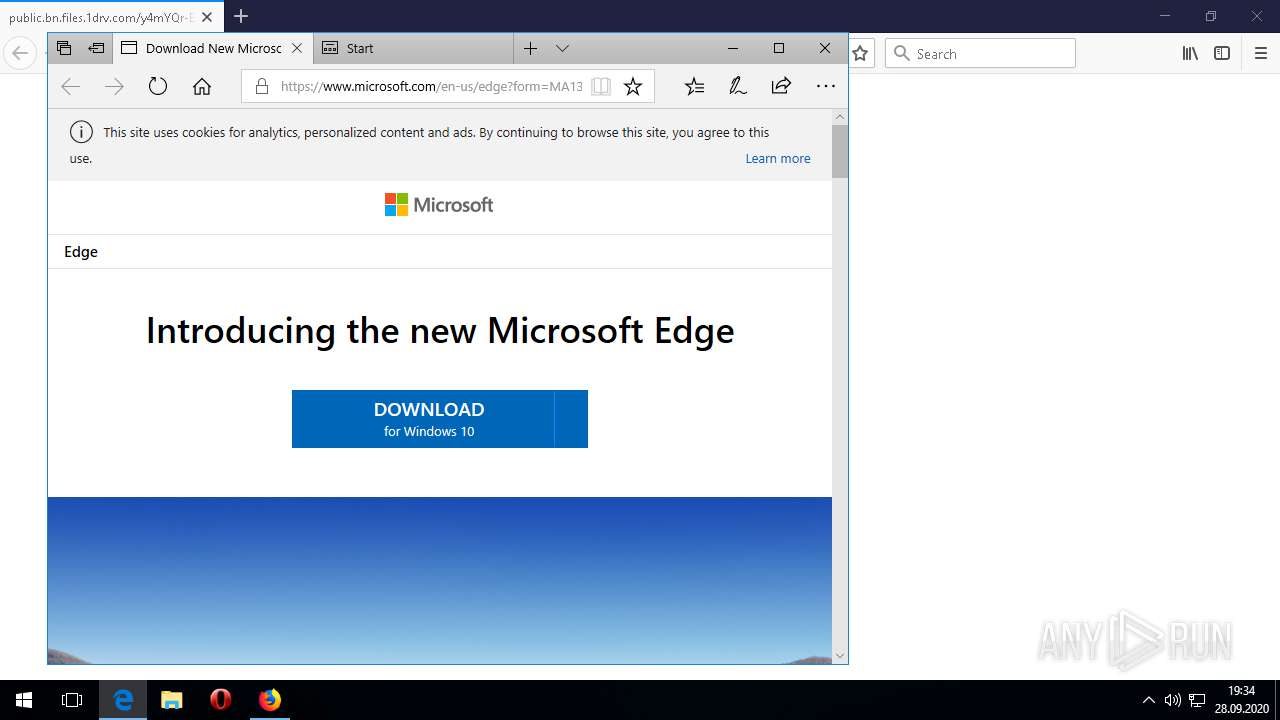1280x720 pixels.
Task: Click the Firefox Search box
Action: 980,54
